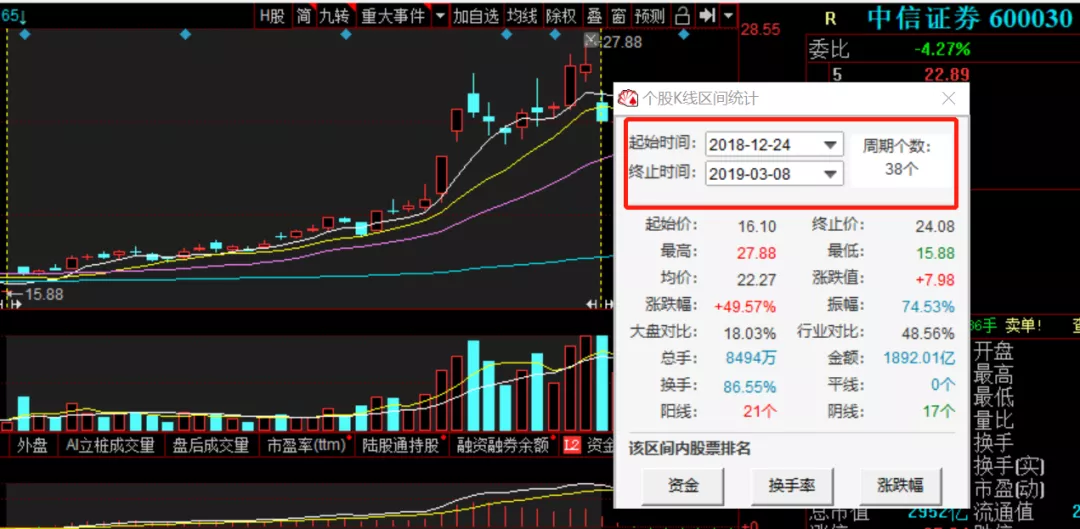Click the 22.89 sell-5 price

click(x=947, y=74)
